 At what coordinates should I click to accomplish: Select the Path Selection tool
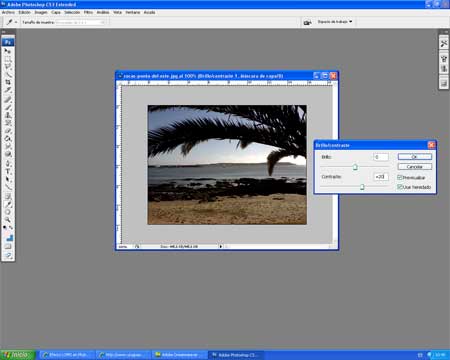coord(8,179)
